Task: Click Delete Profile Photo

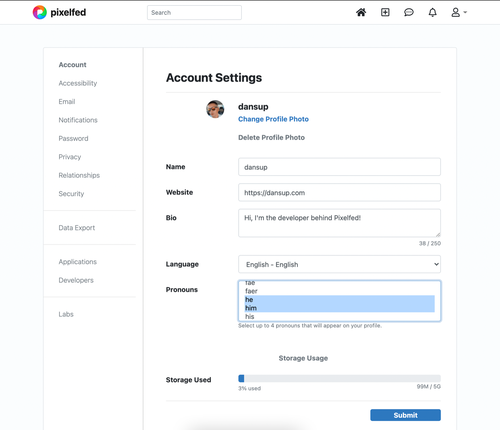Action: pos(271,138)
